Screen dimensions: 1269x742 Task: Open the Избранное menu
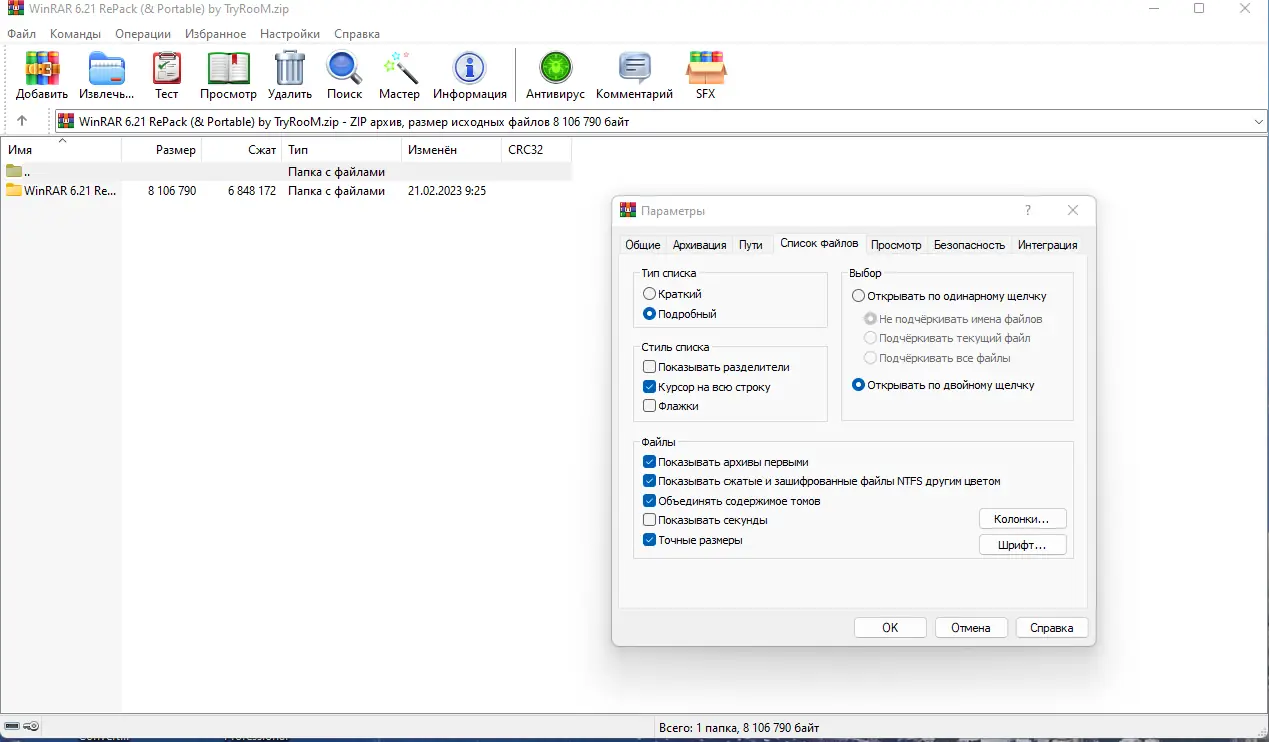tap(215, 34)
